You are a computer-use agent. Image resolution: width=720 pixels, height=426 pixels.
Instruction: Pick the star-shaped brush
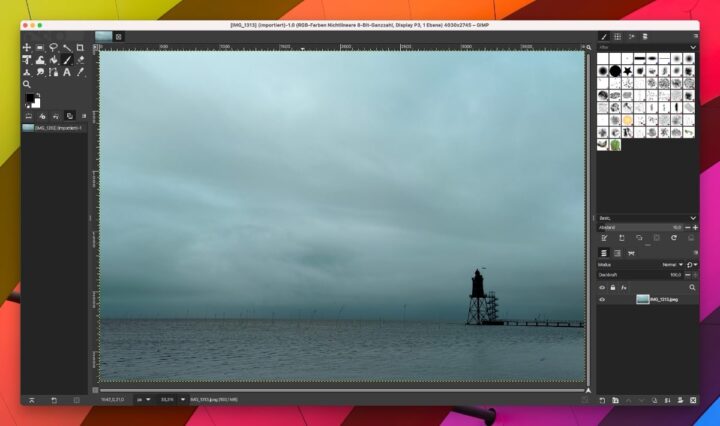tap(627, 71)
